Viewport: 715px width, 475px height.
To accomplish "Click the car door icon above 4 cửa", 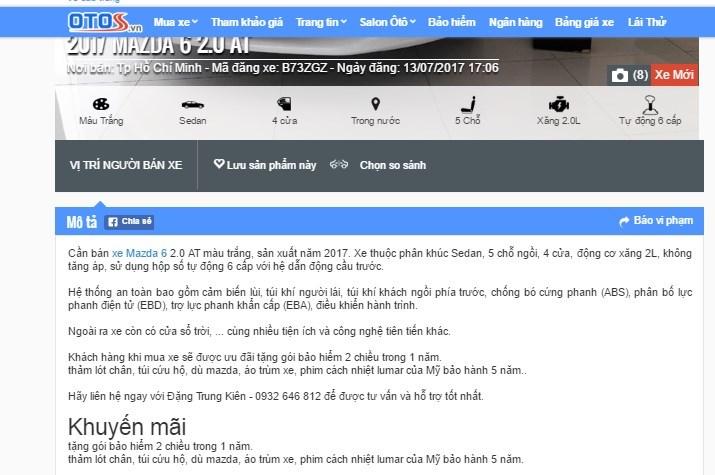I will pos(285,104).
